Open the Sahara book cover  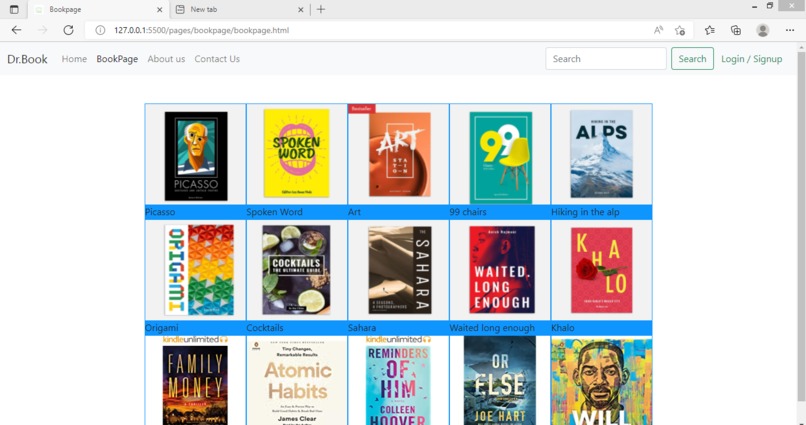[399, 270]
